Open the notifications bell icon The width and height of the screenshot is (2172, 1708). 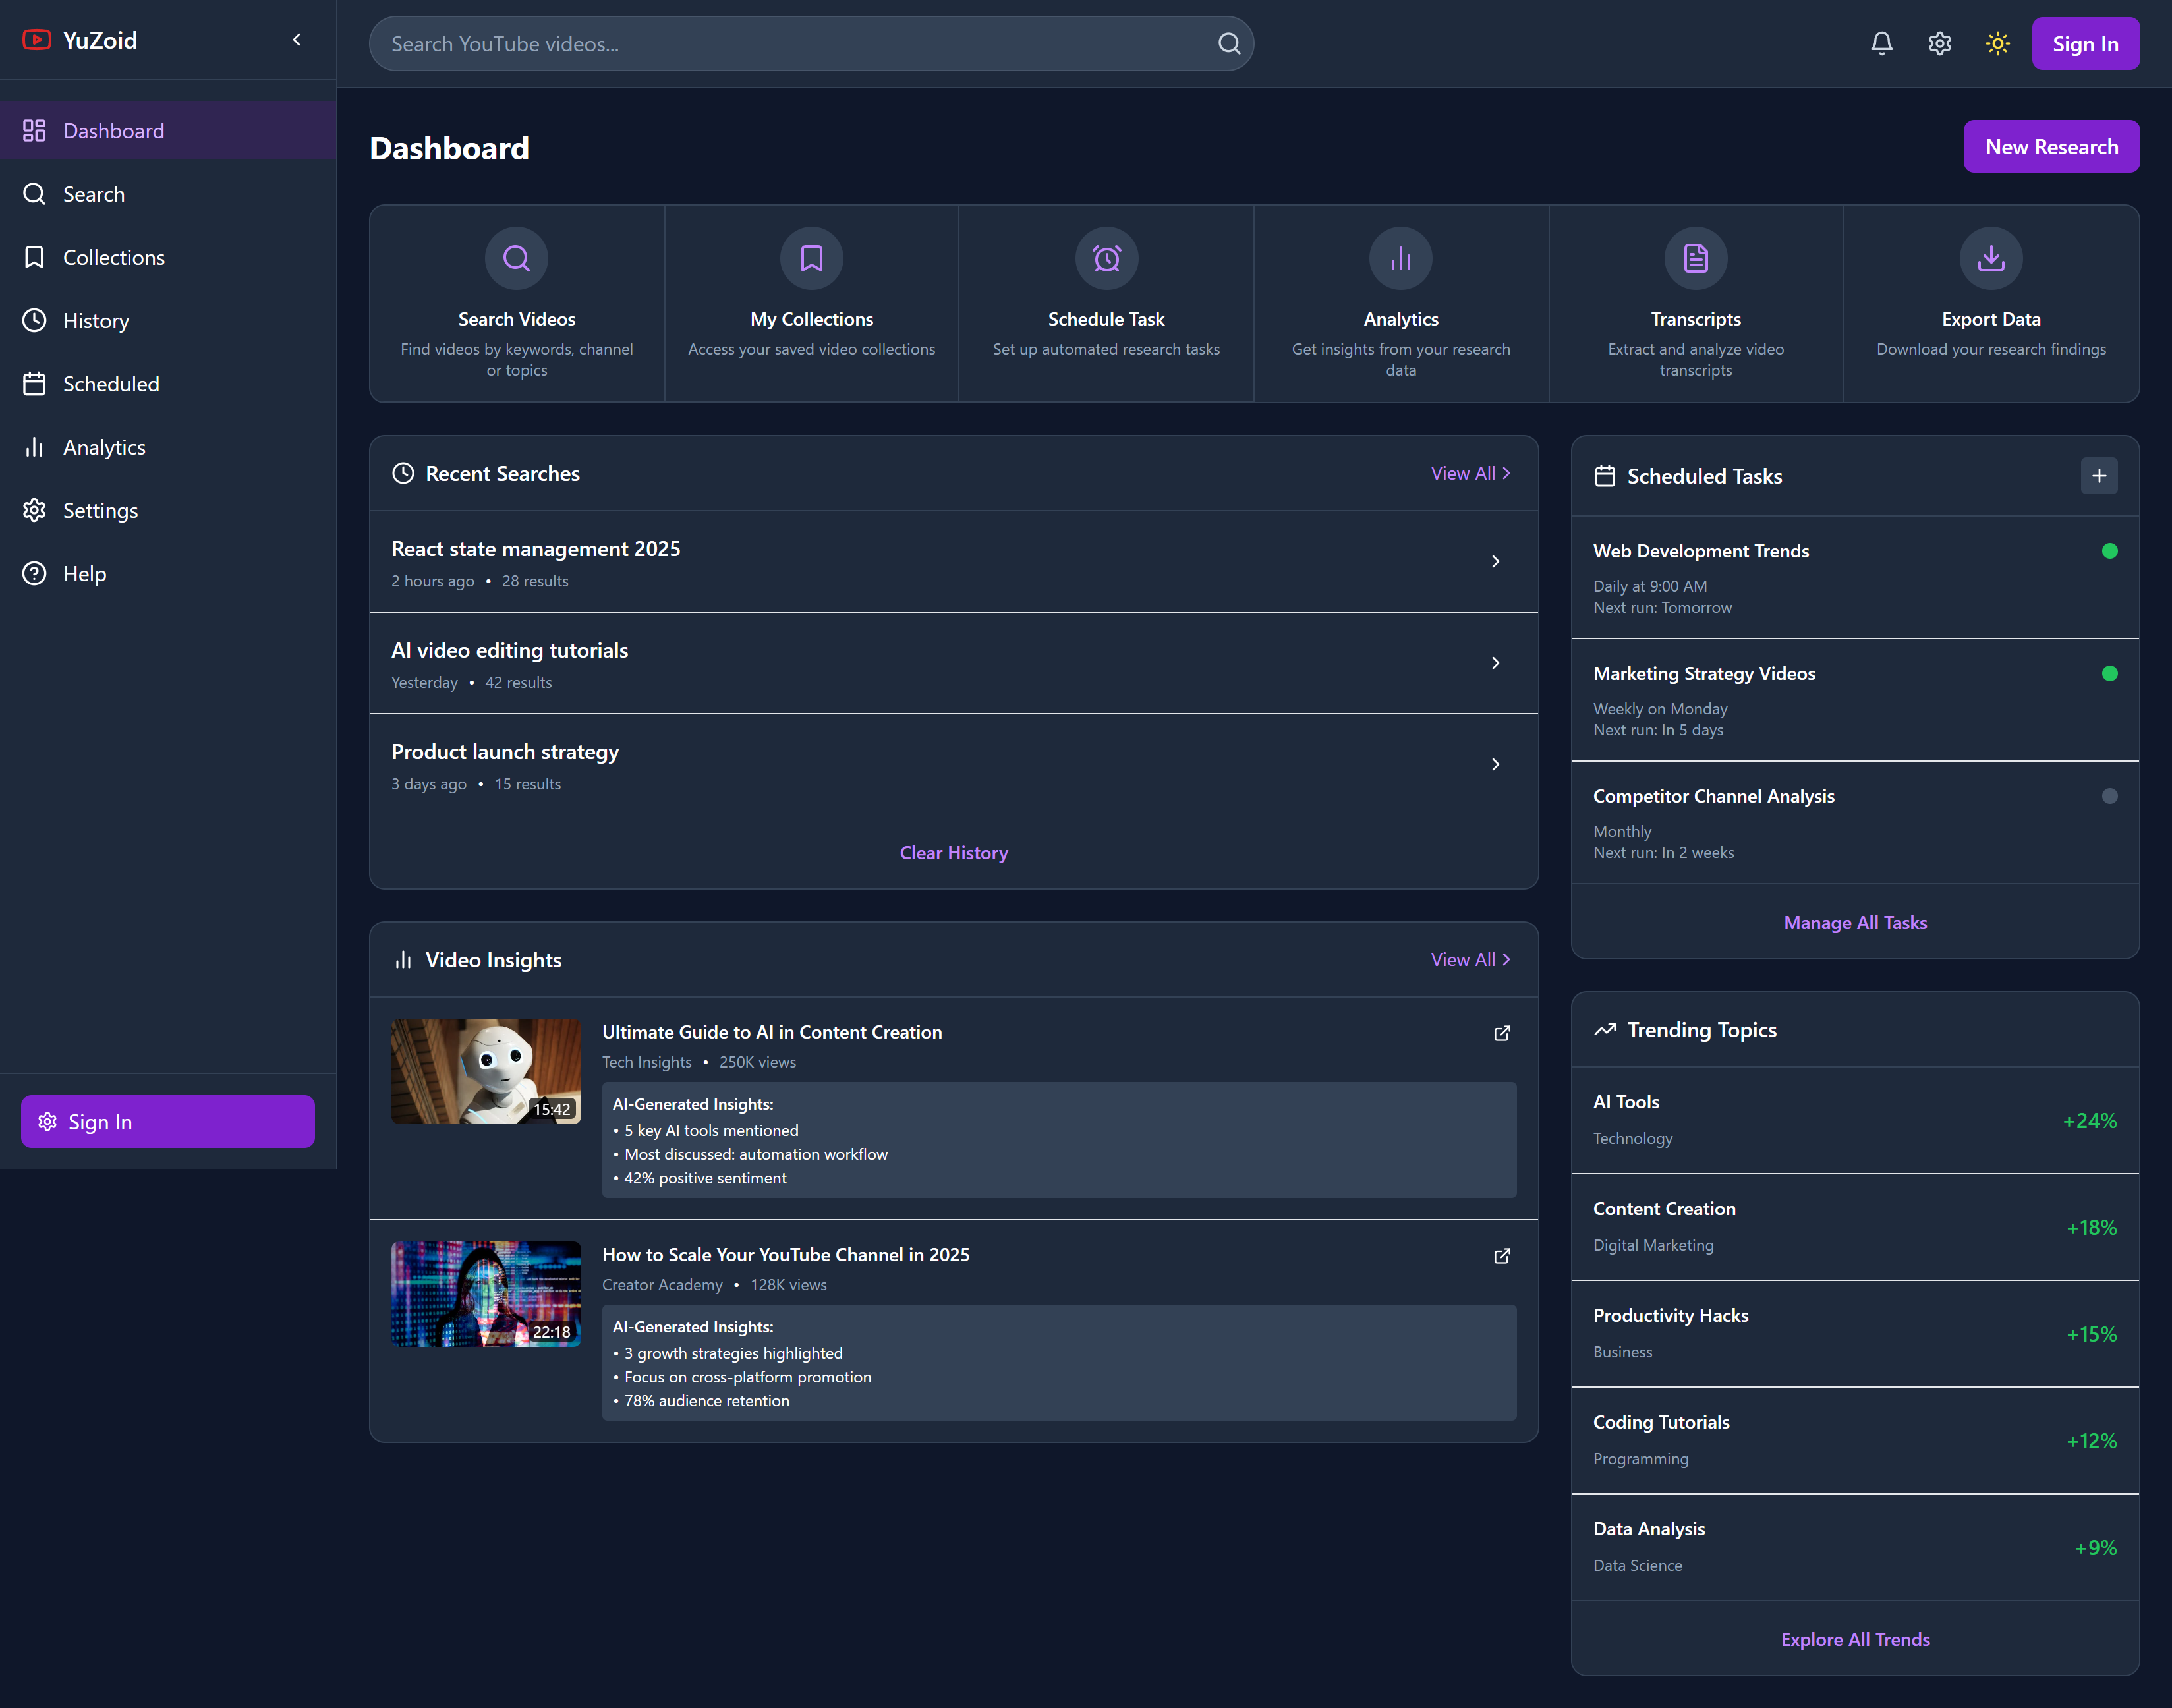pos(1881,43)
